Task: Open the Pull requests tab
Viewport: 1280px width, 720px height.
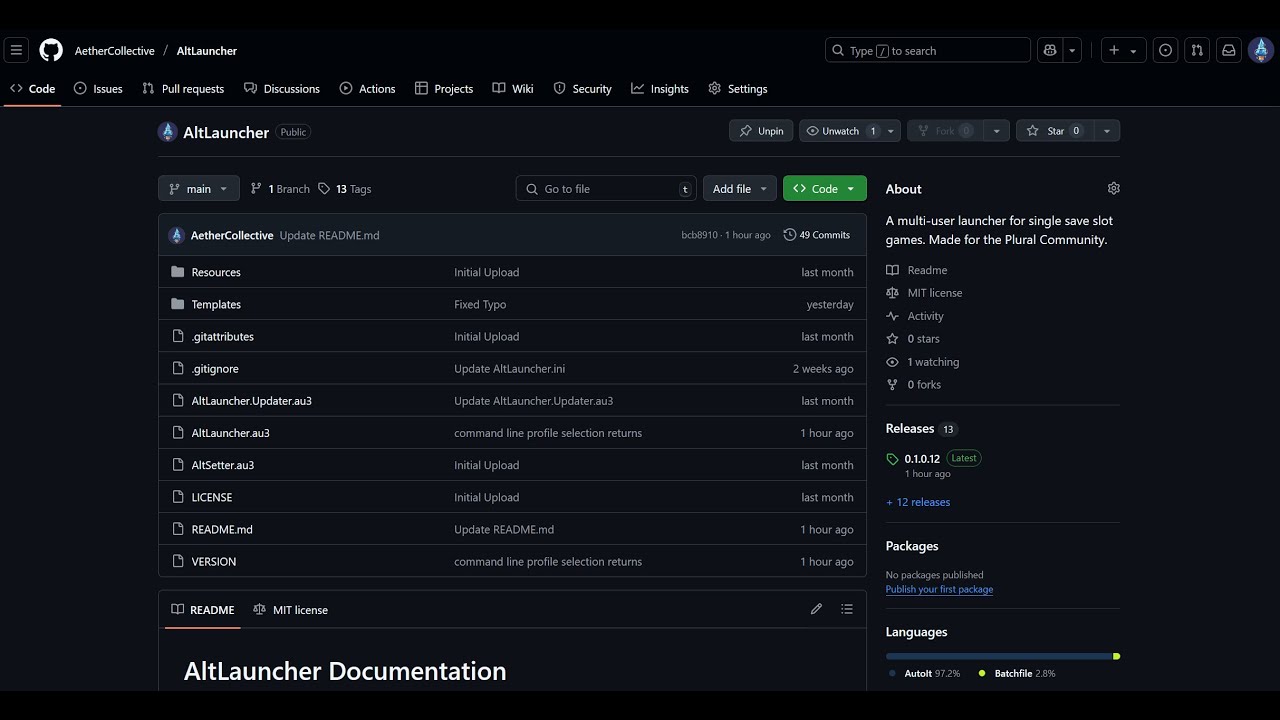Action: [x=183, y=89]
